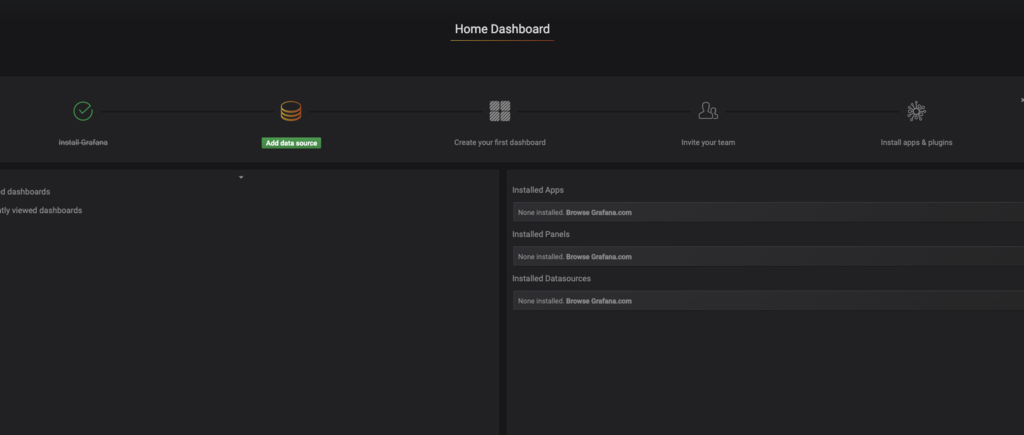Click the Installed Datasources heading
This screenshot has height=435, width=1024.
coord(551,279)
